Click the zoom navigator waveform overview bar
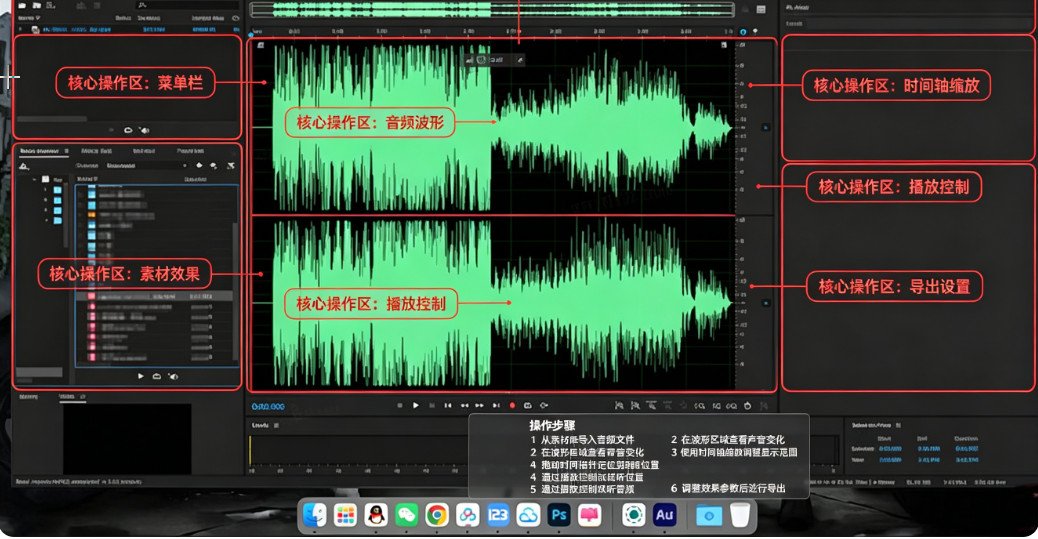The image size is (1038, 539). pos(493,9)
